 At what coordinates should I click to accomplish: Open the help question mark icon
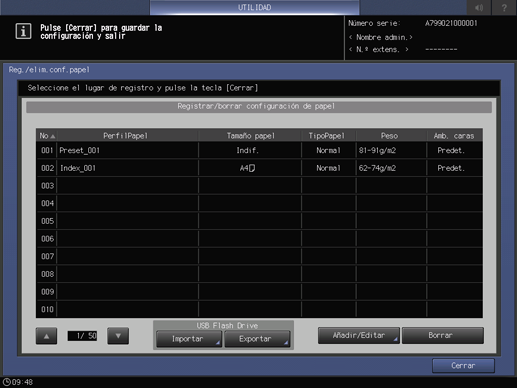(x=504, y=7)
